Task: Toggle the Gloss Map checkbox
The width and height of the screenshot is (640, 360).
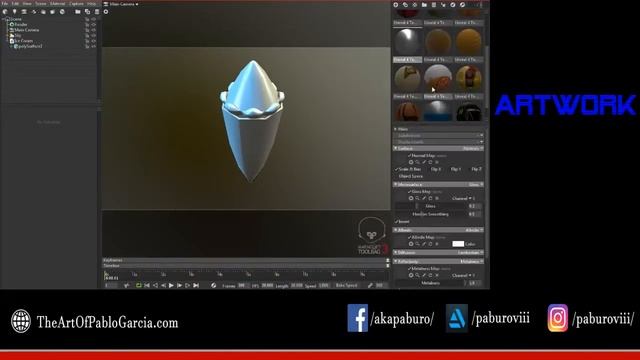Action: pos(409,191)
